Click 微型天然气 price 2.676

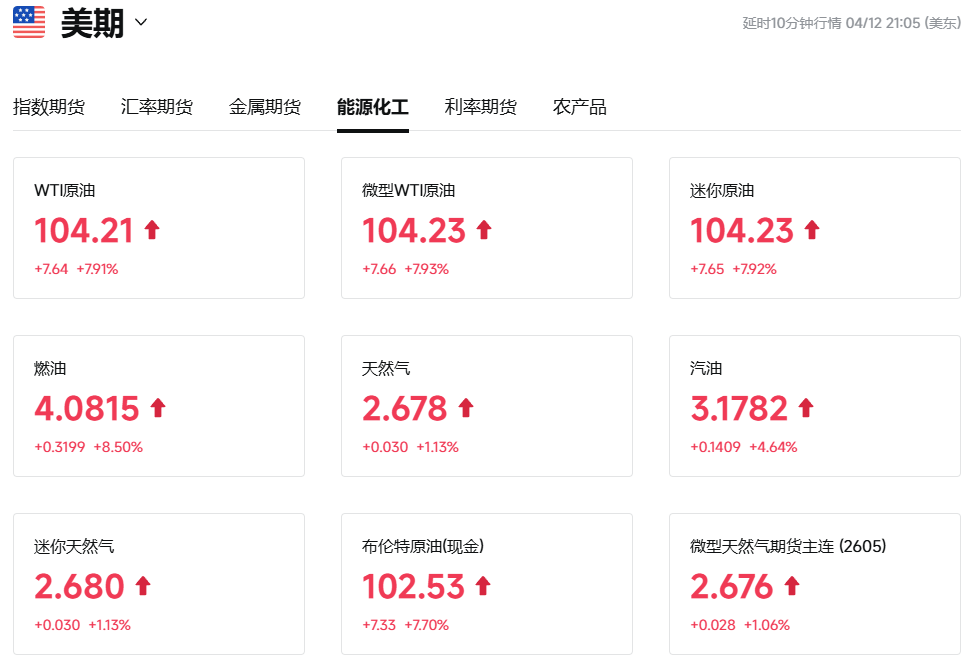click(732, 587)
